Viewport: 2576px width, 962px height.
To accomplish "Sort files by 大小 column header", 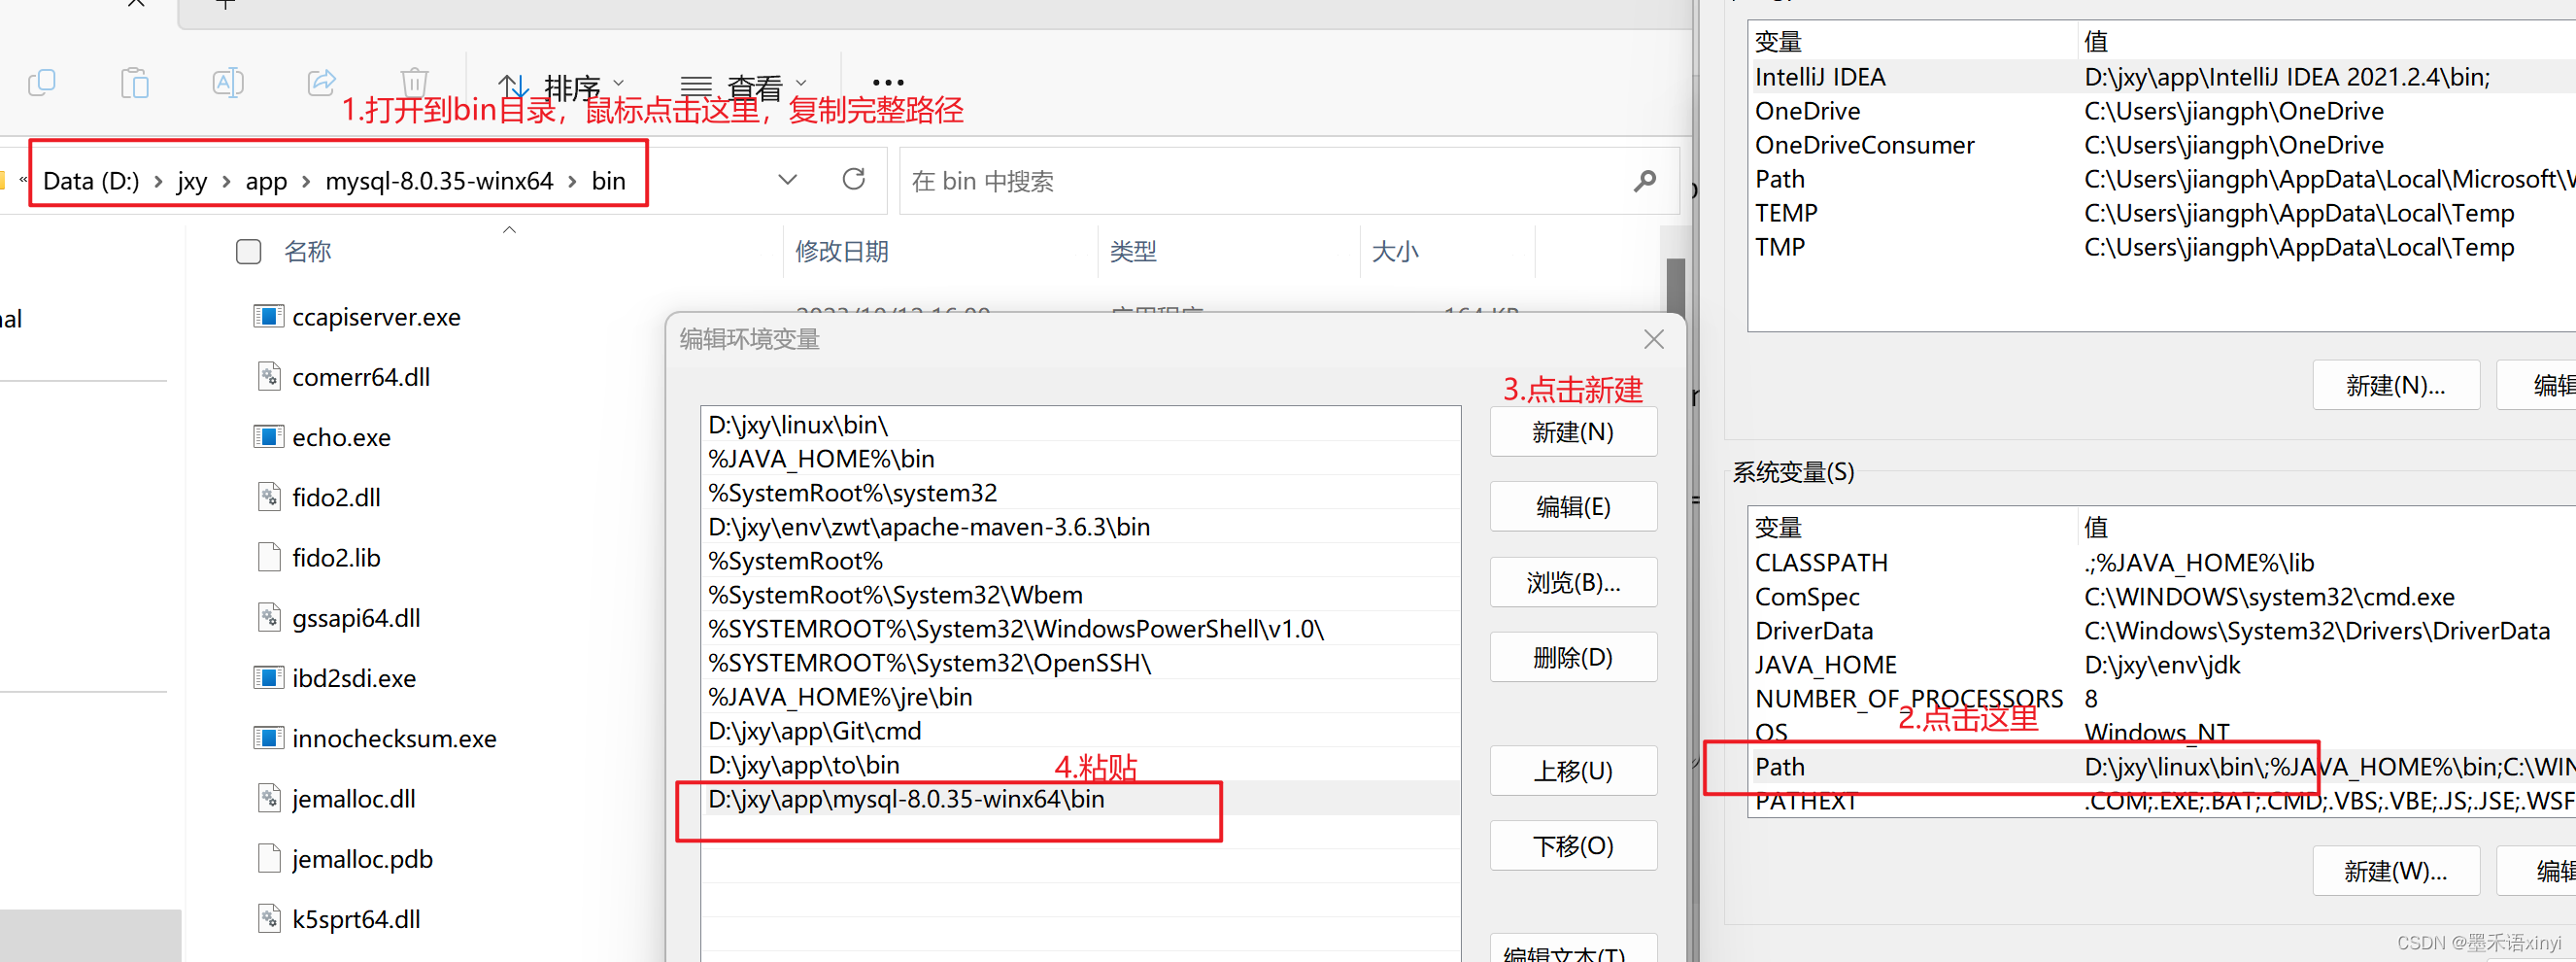I will 1395,252.
